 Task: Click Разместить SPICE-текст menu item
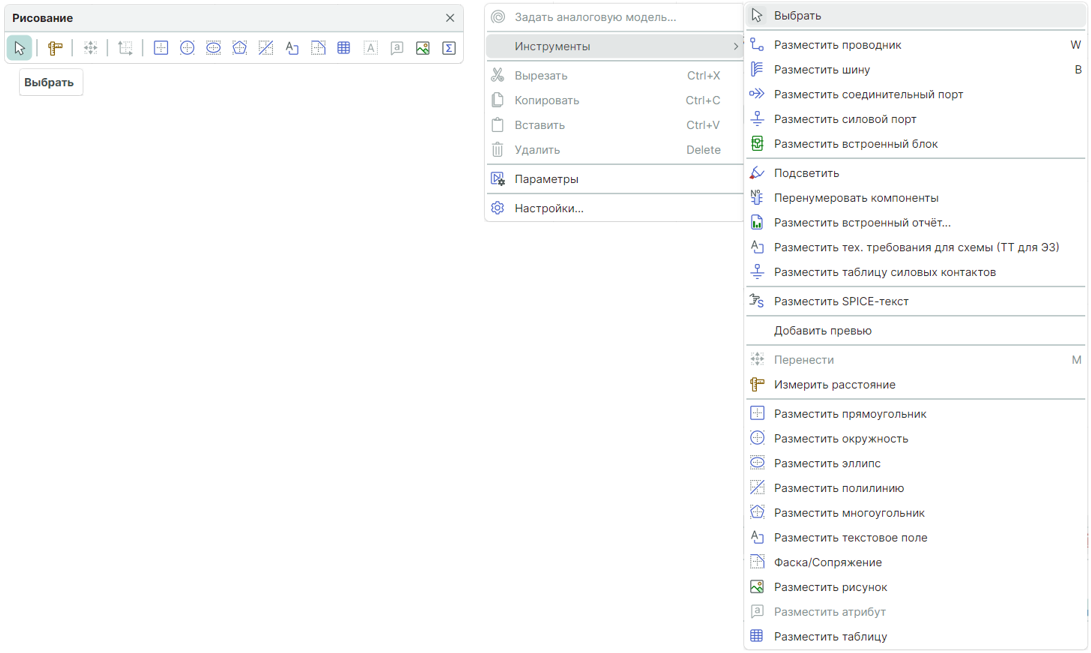(x=840, y=301)
